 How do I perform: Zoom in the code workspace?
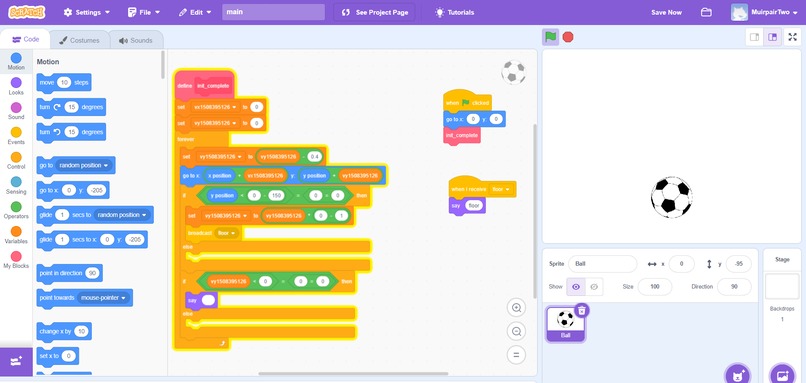[x=516, y=308]
